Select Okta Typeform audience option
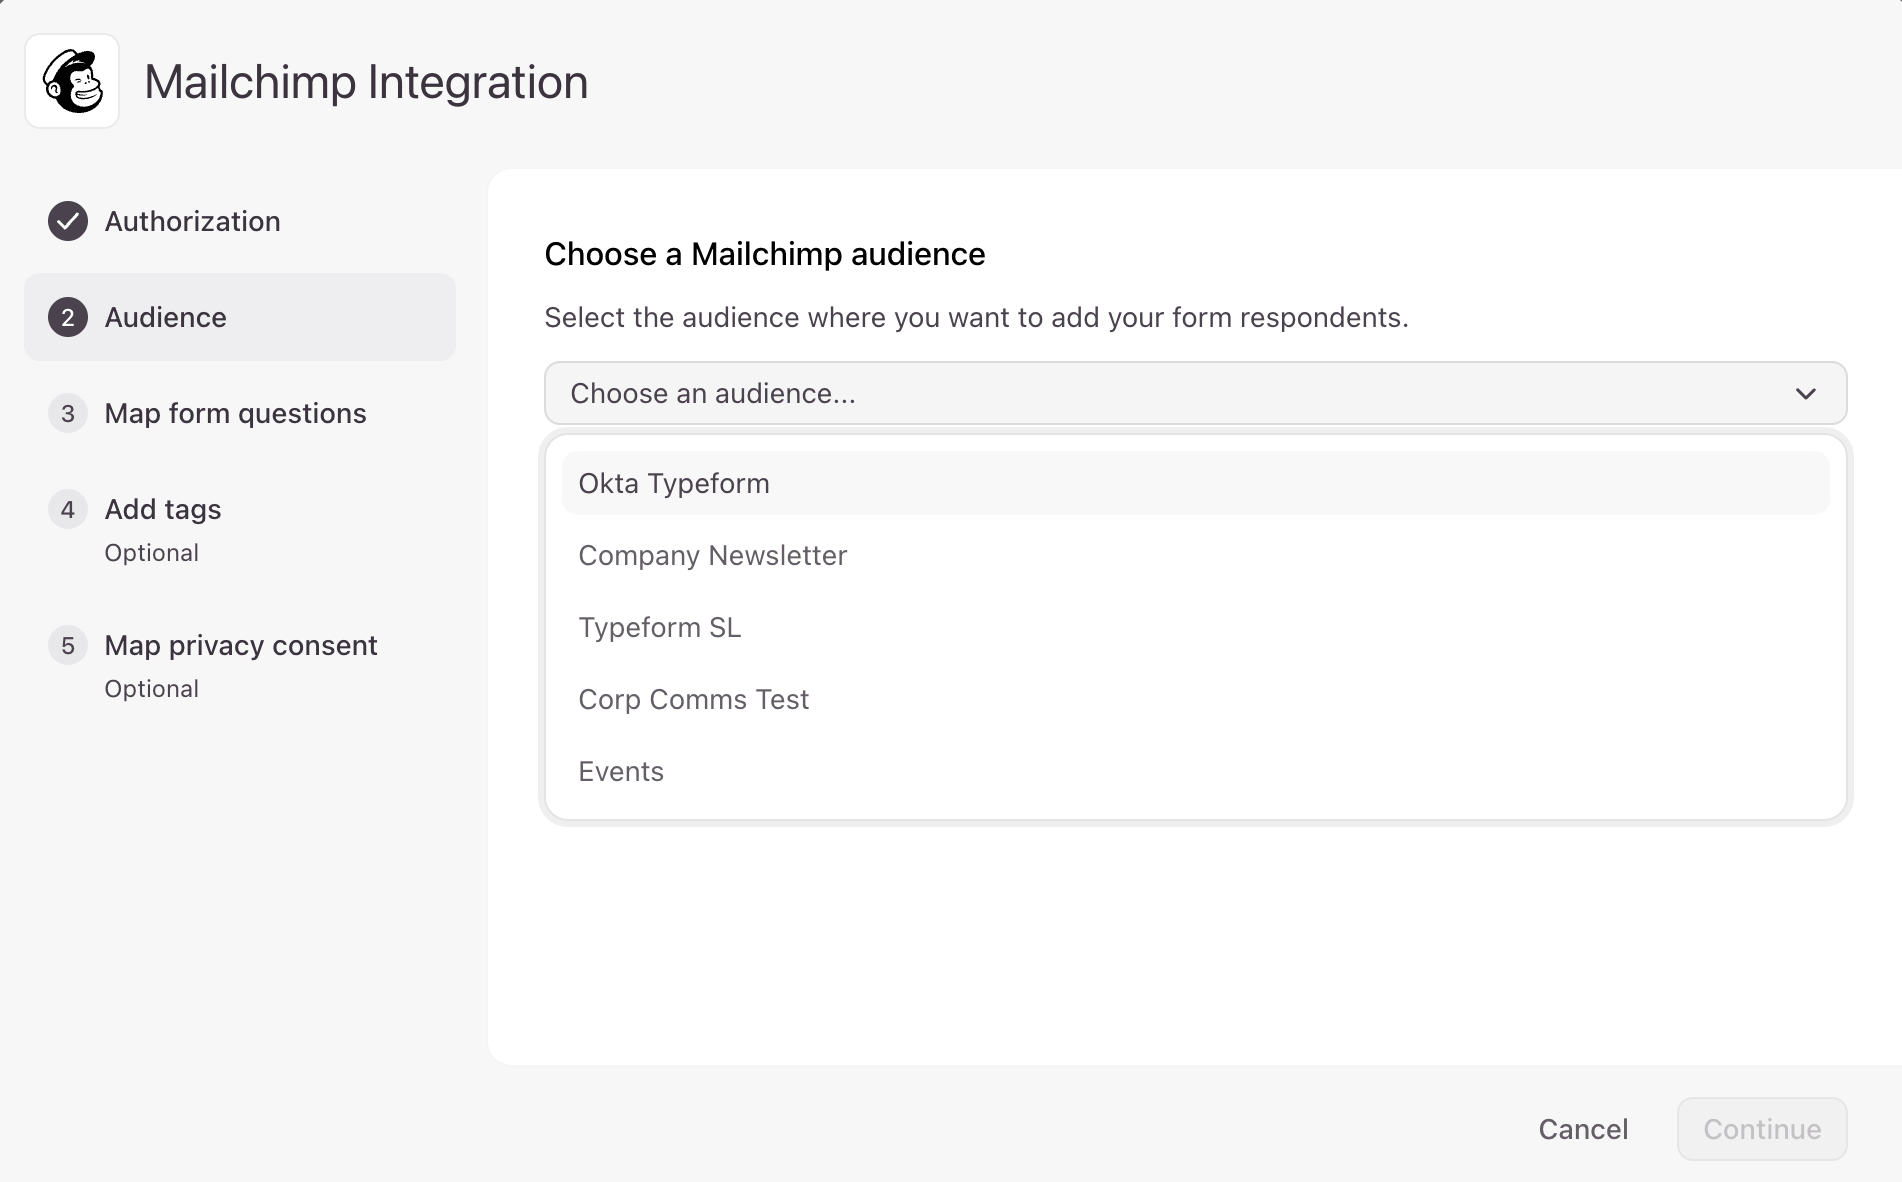The image size is (1902, 1182). [x=1195, y=483]
